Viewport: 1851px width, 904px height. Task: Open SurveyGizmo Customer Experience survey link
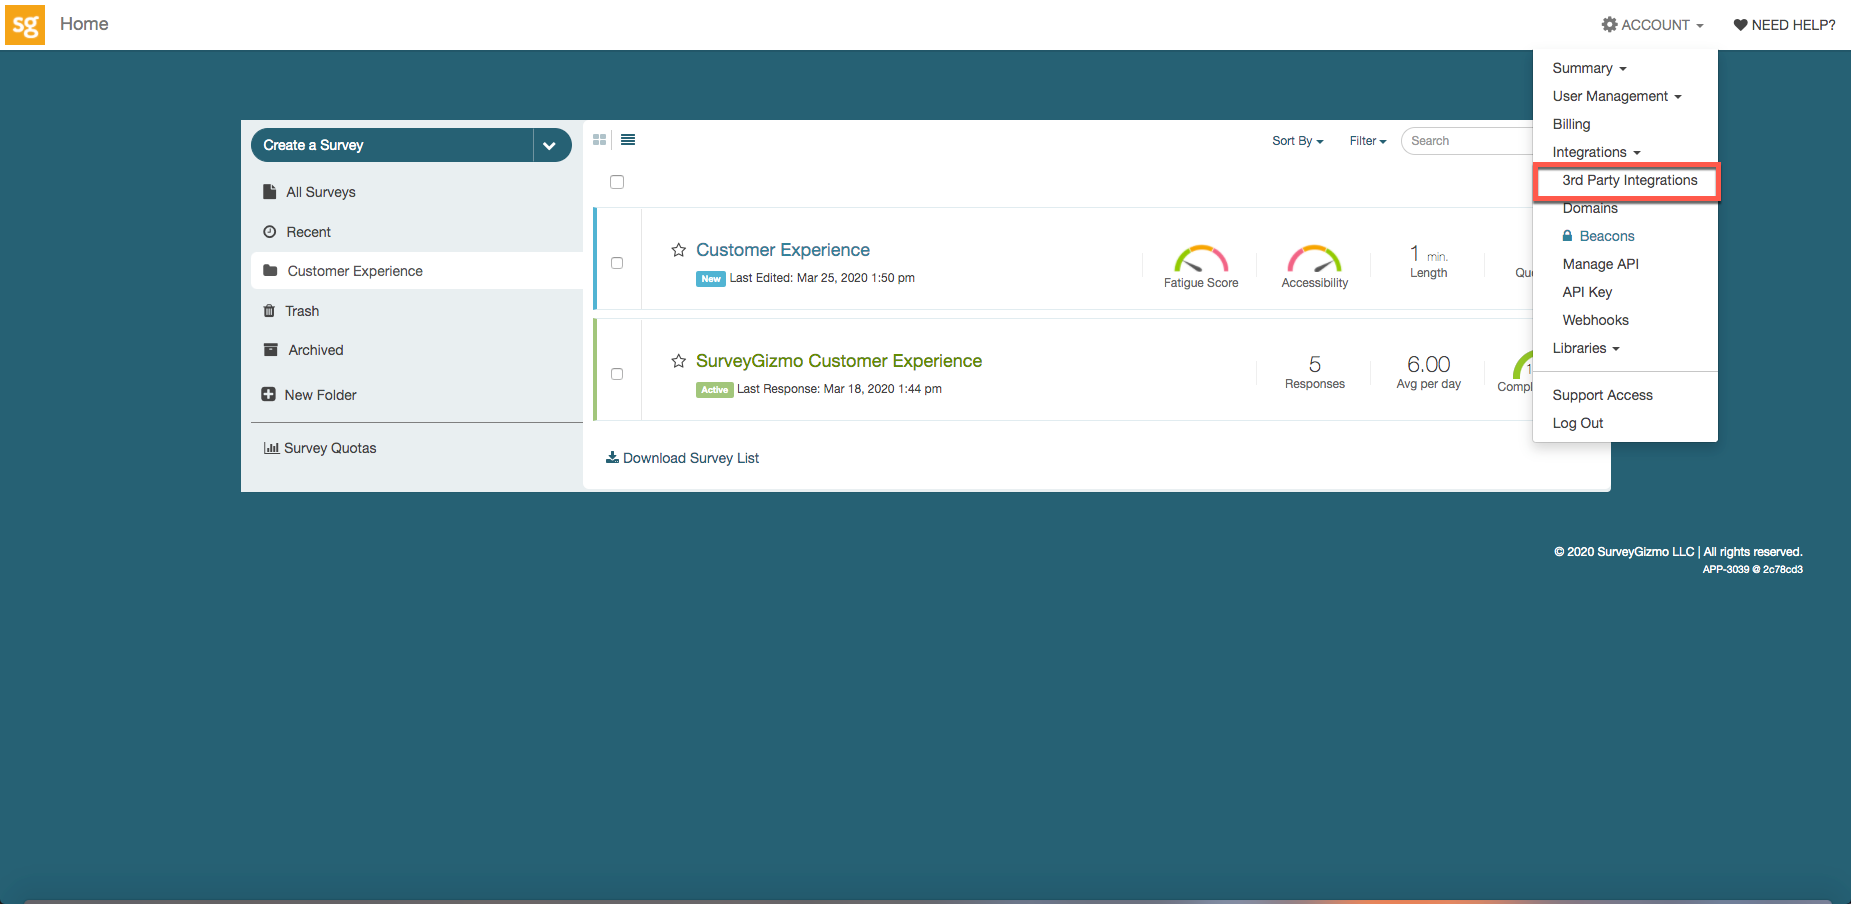839,361
